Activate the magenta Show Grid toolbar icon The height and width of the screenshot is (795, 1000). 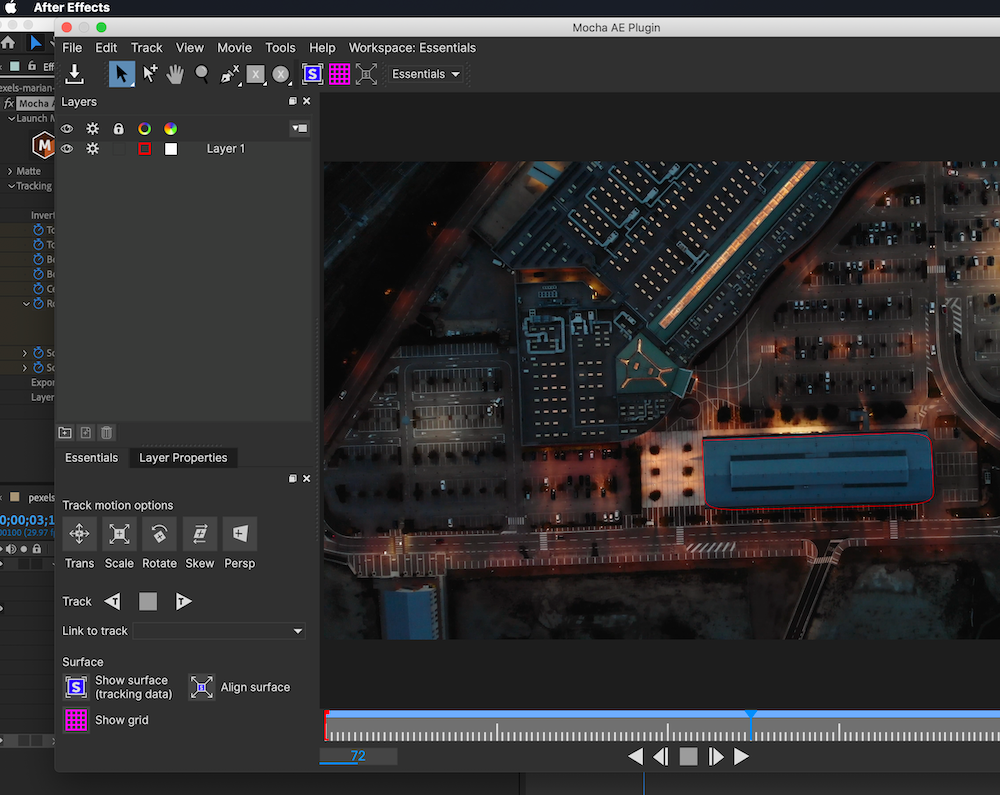point(339,74)
